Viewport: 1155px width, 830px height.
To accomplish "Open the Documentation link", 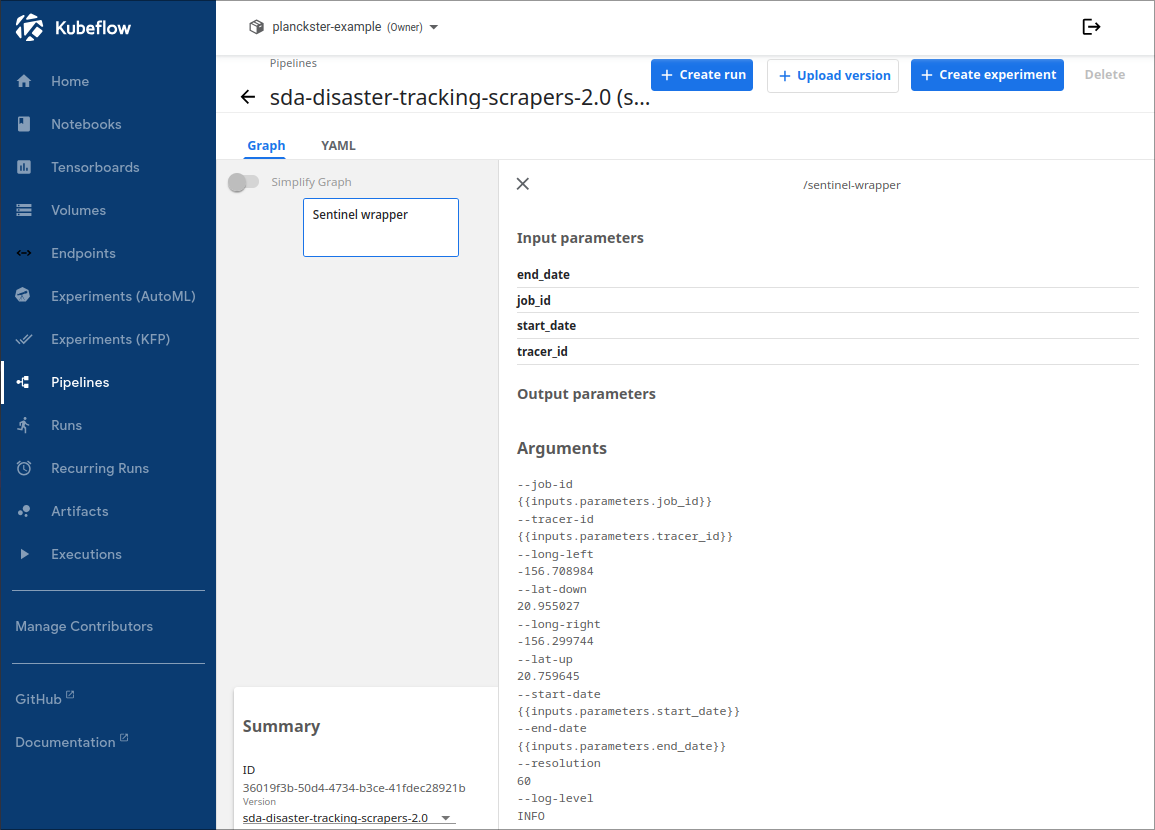I will [66, 742].
